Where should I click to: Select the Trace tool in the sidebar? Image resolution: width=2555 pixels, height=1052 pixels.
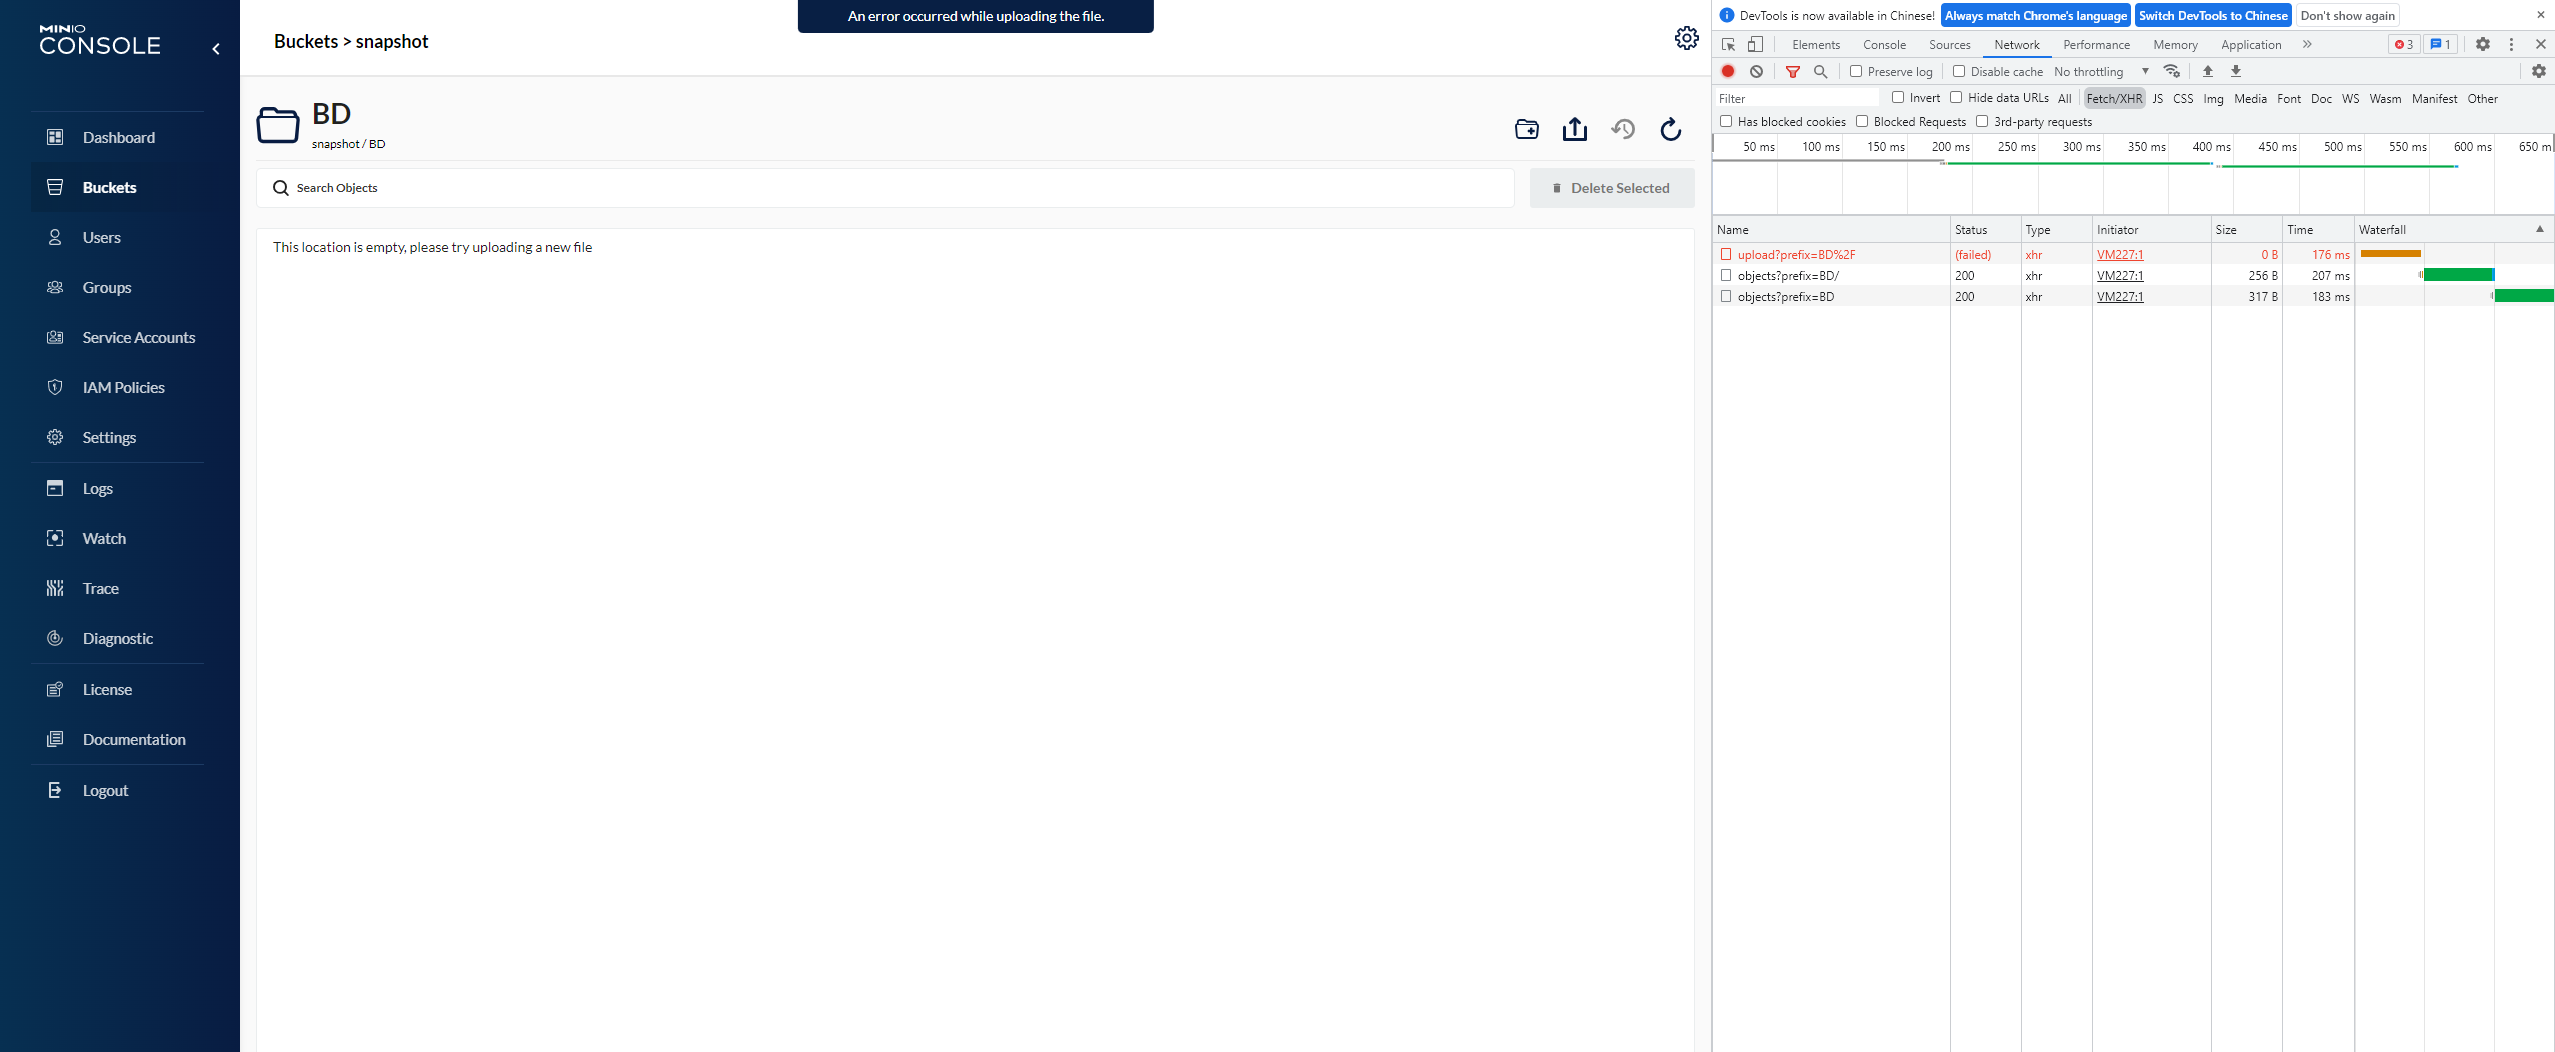pos(100,588)
